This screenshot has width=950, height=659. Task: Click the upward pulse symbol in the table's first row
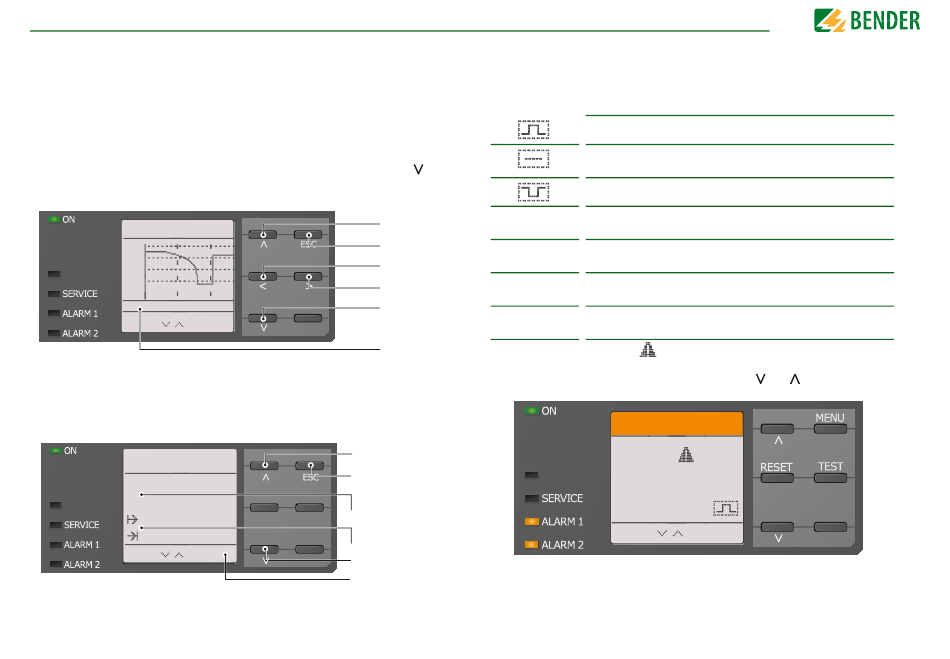pos(533,130)
